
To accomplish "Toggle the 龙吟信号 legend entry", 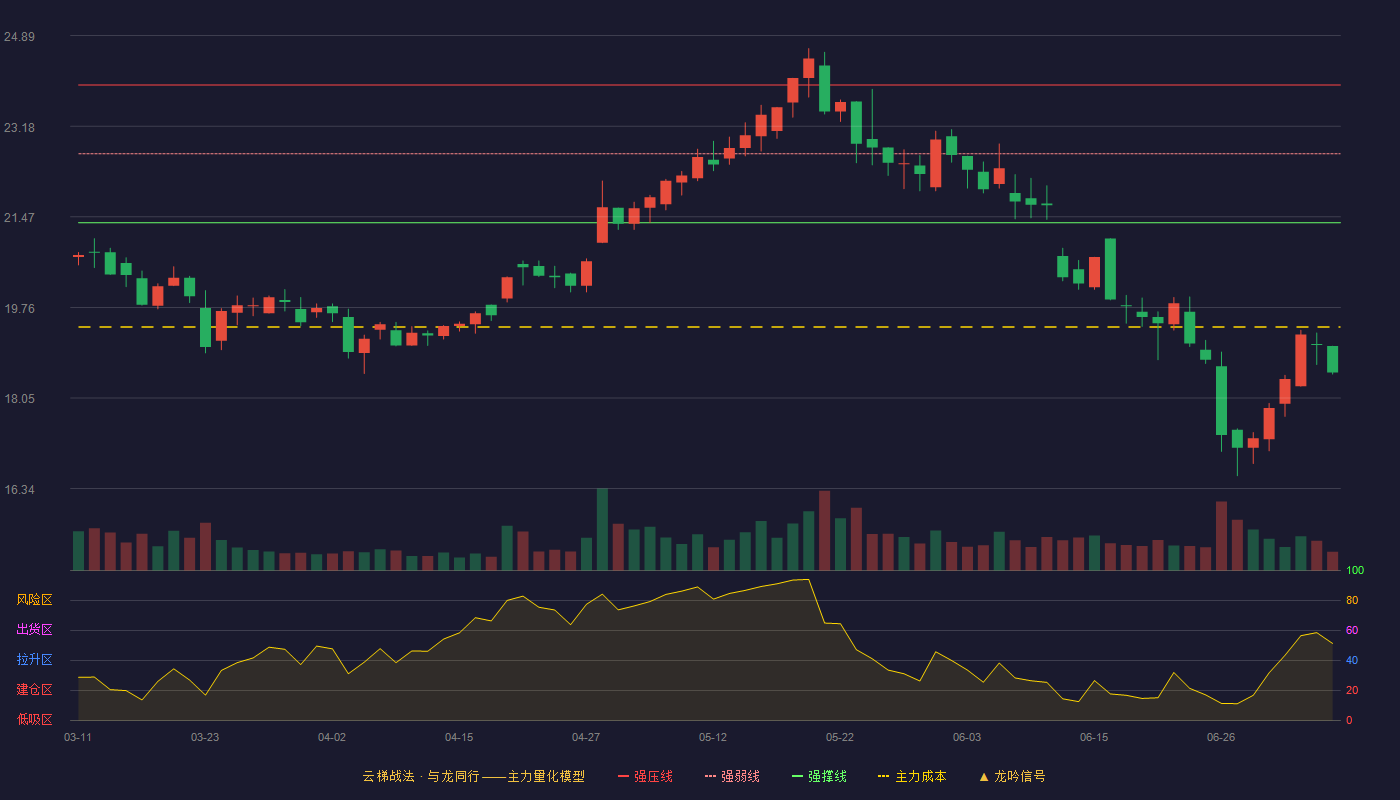I will 1012,776.
